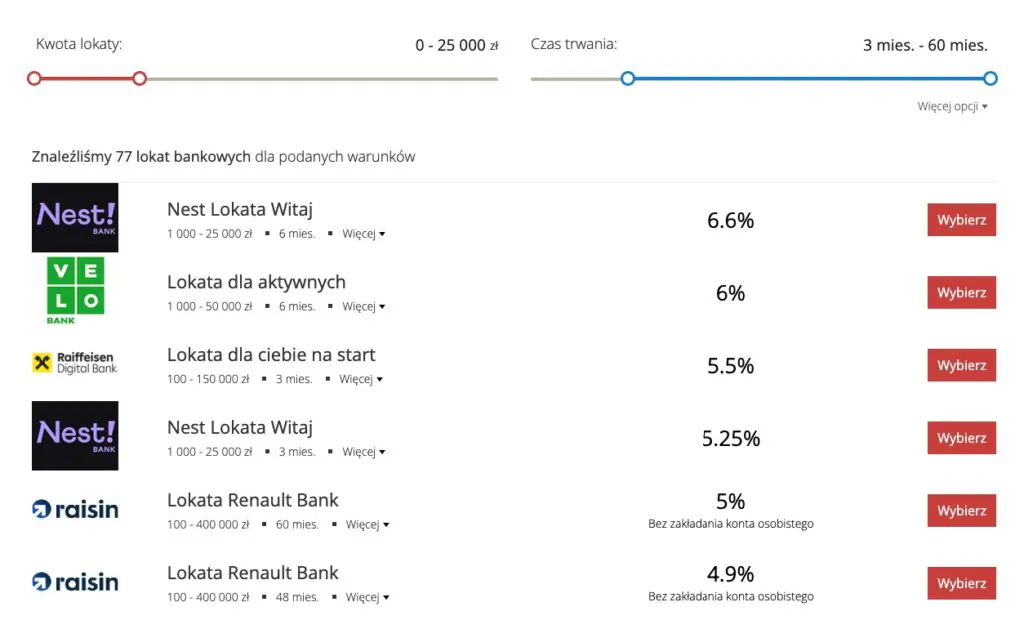
Task: Click the Nest Bank logo beside the 5.25% offer
Action: (x=74, y=436)
